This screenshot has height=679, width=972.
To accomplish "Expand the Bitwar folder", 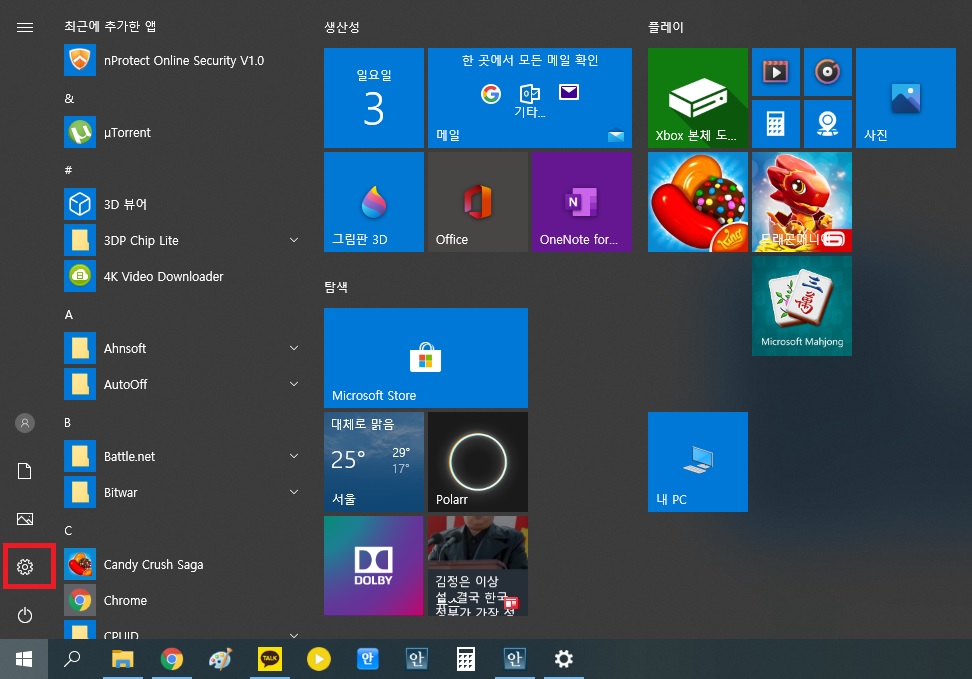I will 294,492.
